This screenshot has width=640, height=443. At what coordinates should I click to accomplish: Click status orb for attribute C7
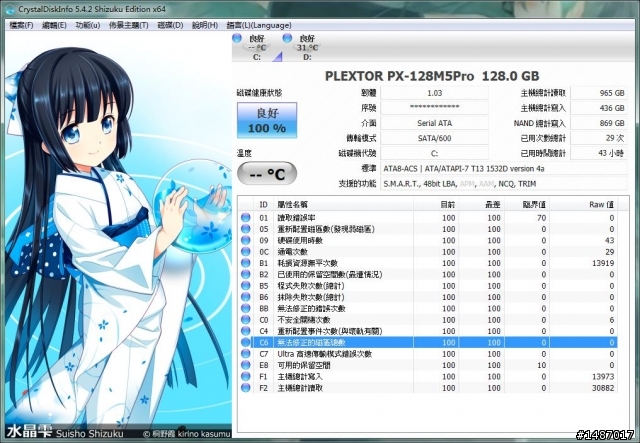[245, 354]
